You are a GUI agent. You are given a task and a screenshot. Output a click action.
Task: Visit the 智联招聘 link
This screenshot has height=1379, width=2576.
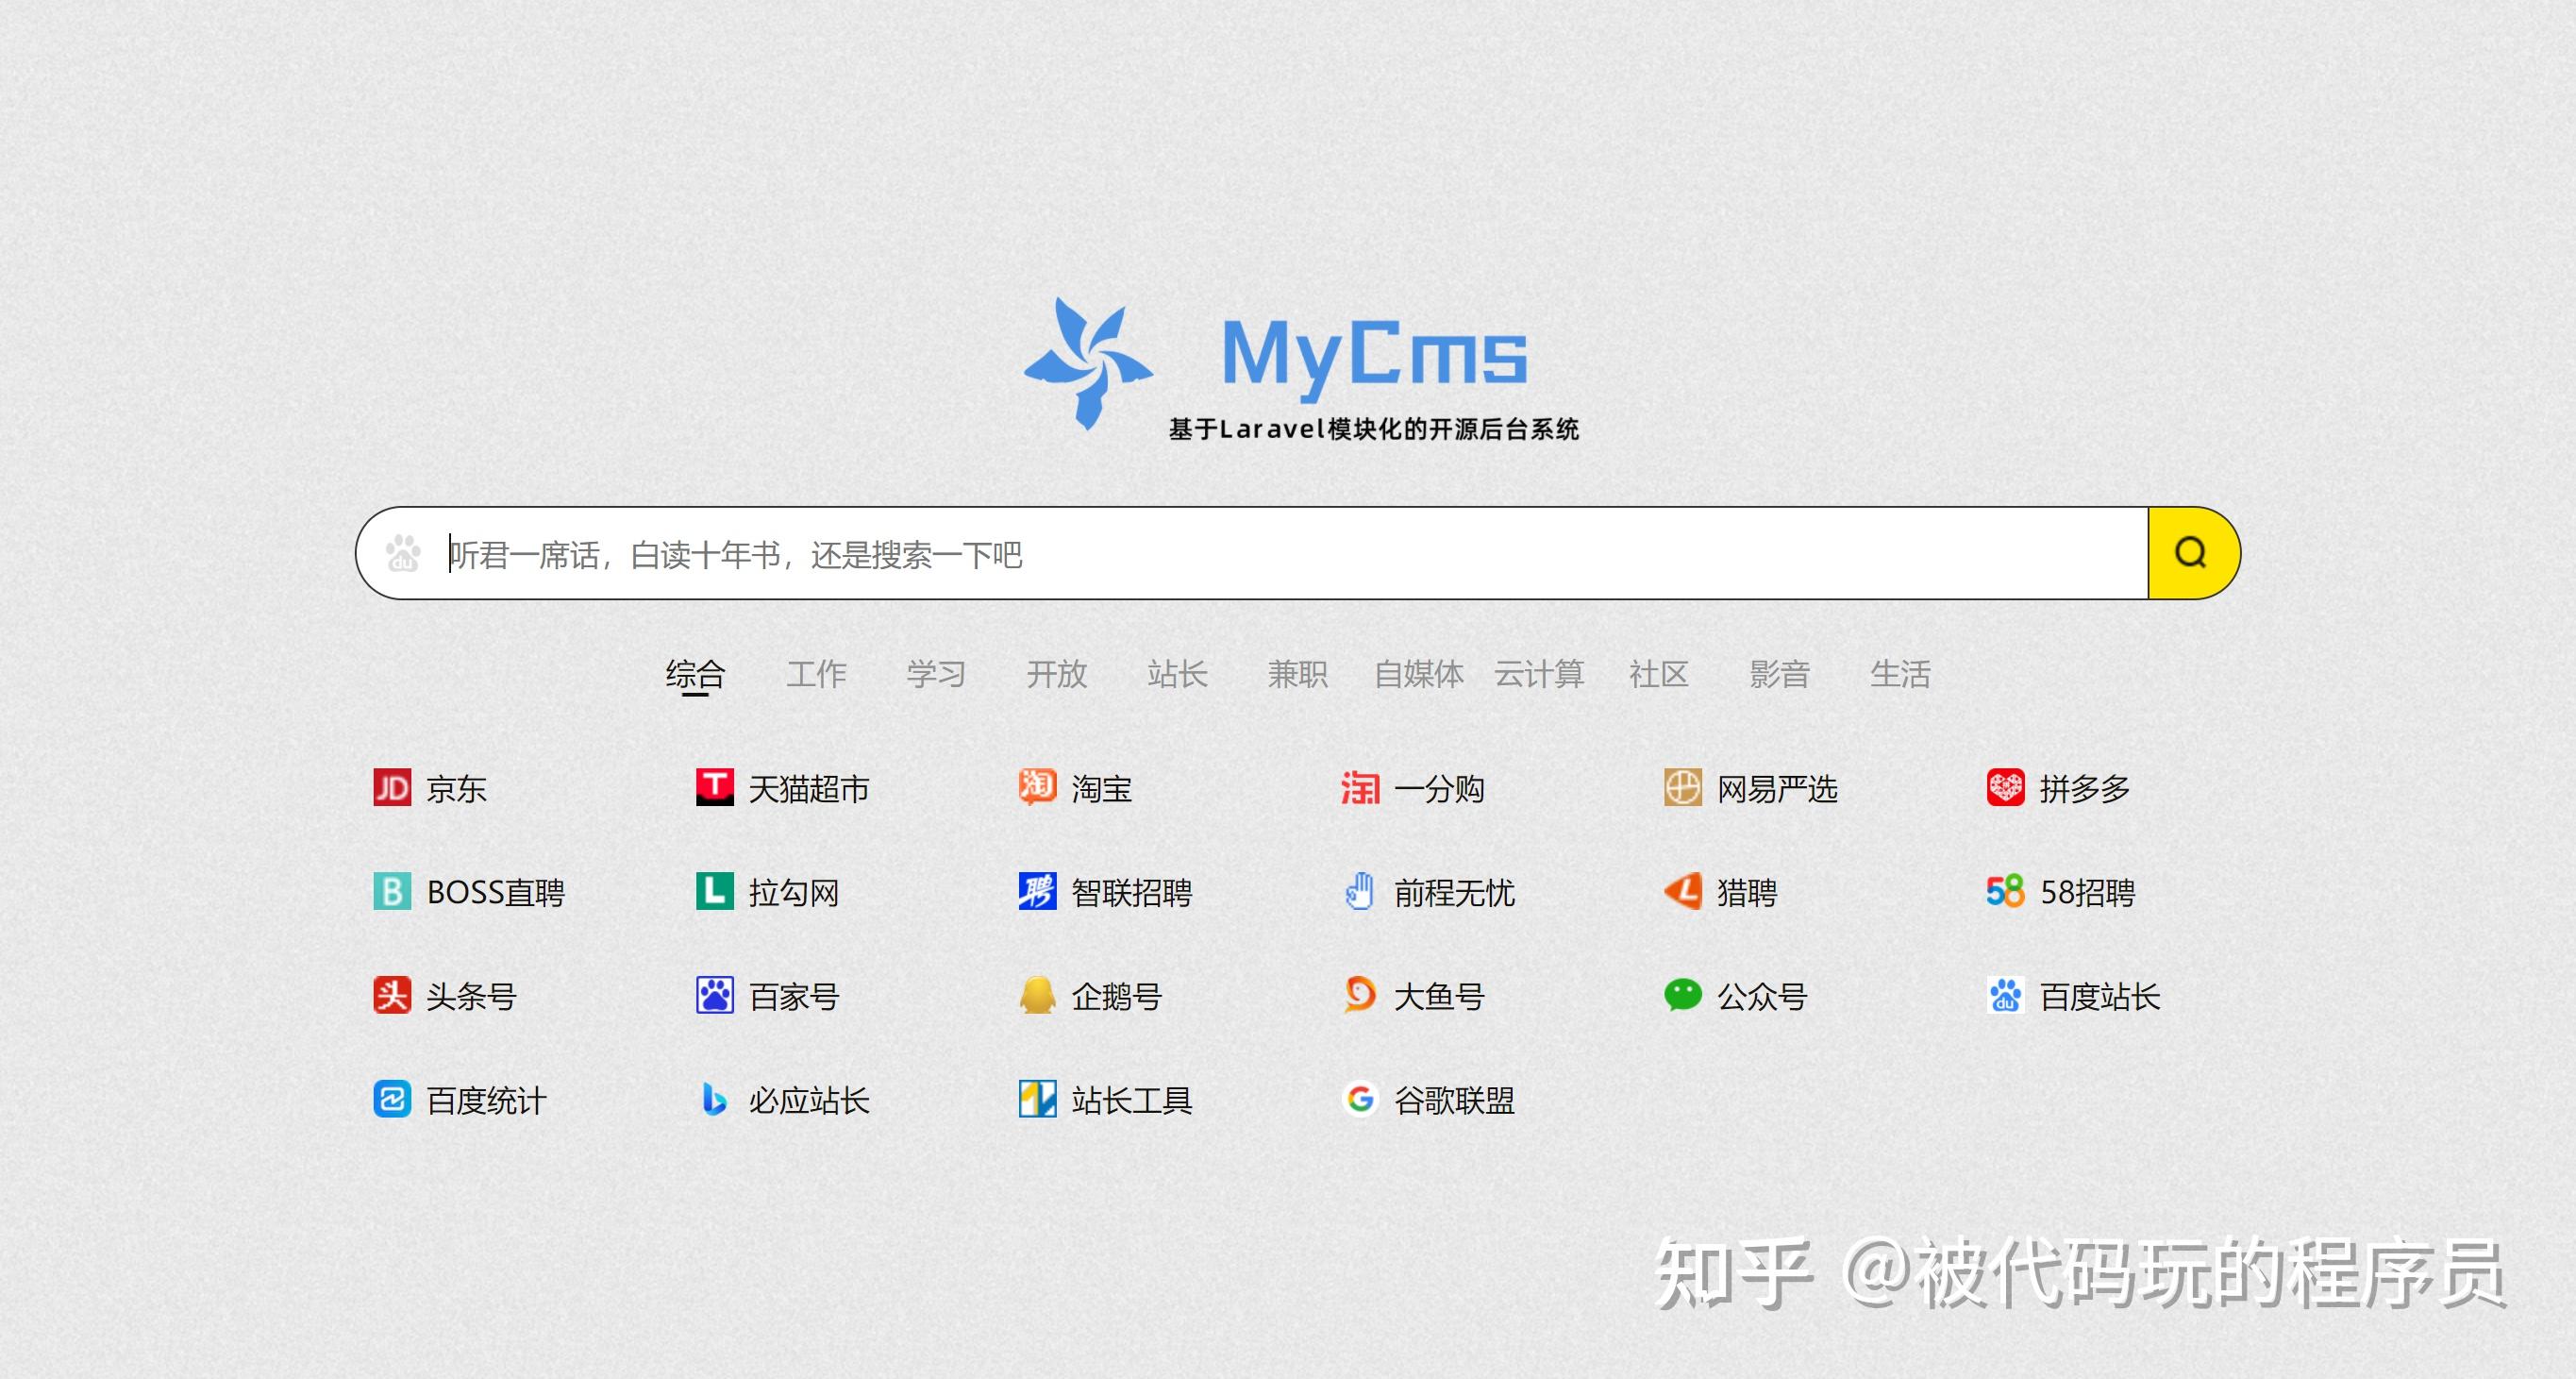pyautogui.click(x=1131, y=892)
